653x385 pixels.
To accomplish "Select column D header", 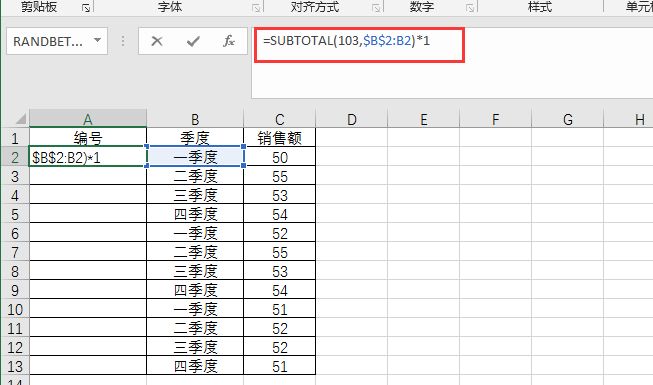I will [x=352, y=119].
